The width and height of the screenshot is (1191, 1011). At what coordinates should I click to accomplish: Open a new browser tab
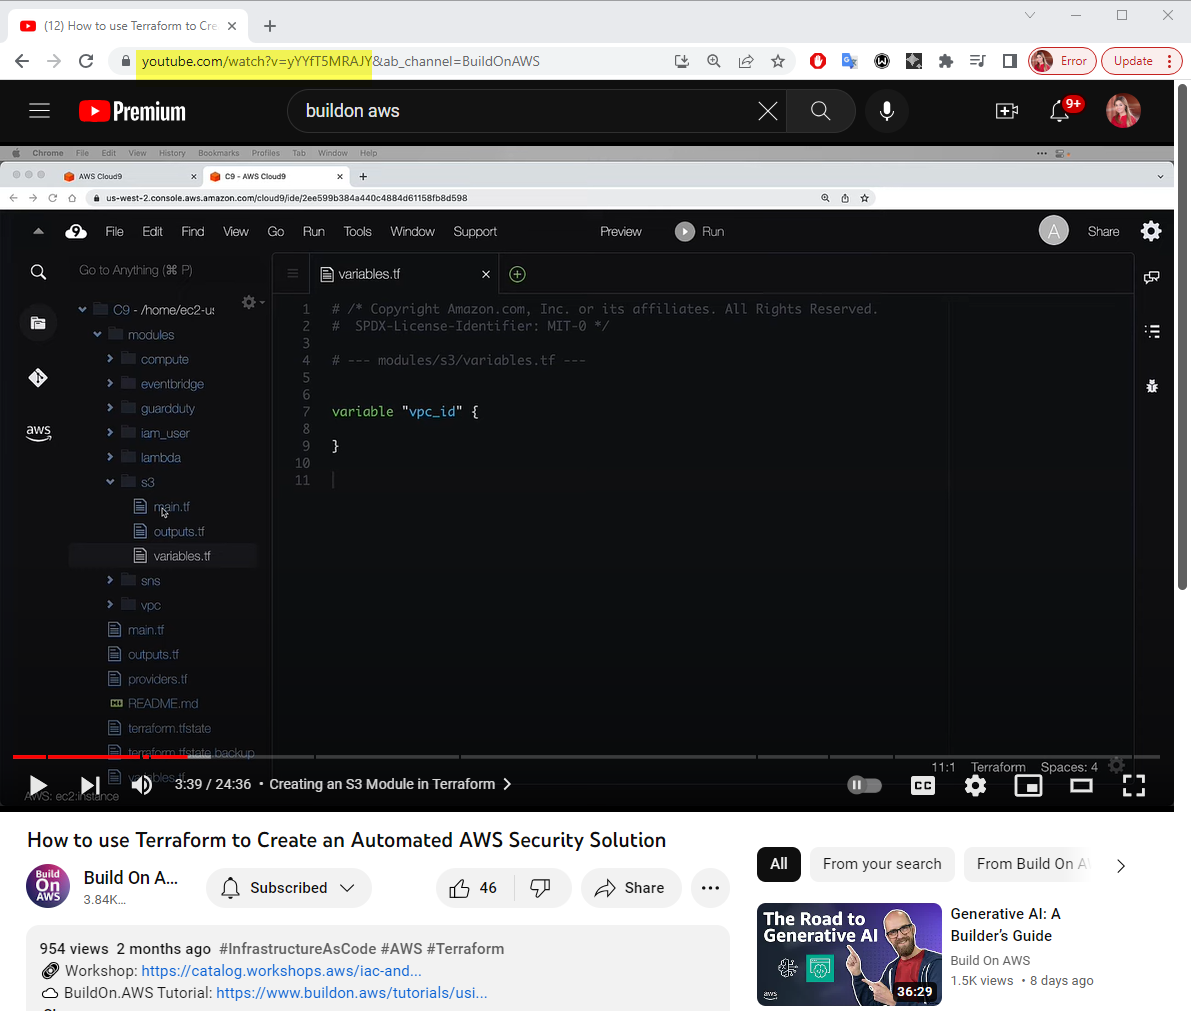point(270,26)
